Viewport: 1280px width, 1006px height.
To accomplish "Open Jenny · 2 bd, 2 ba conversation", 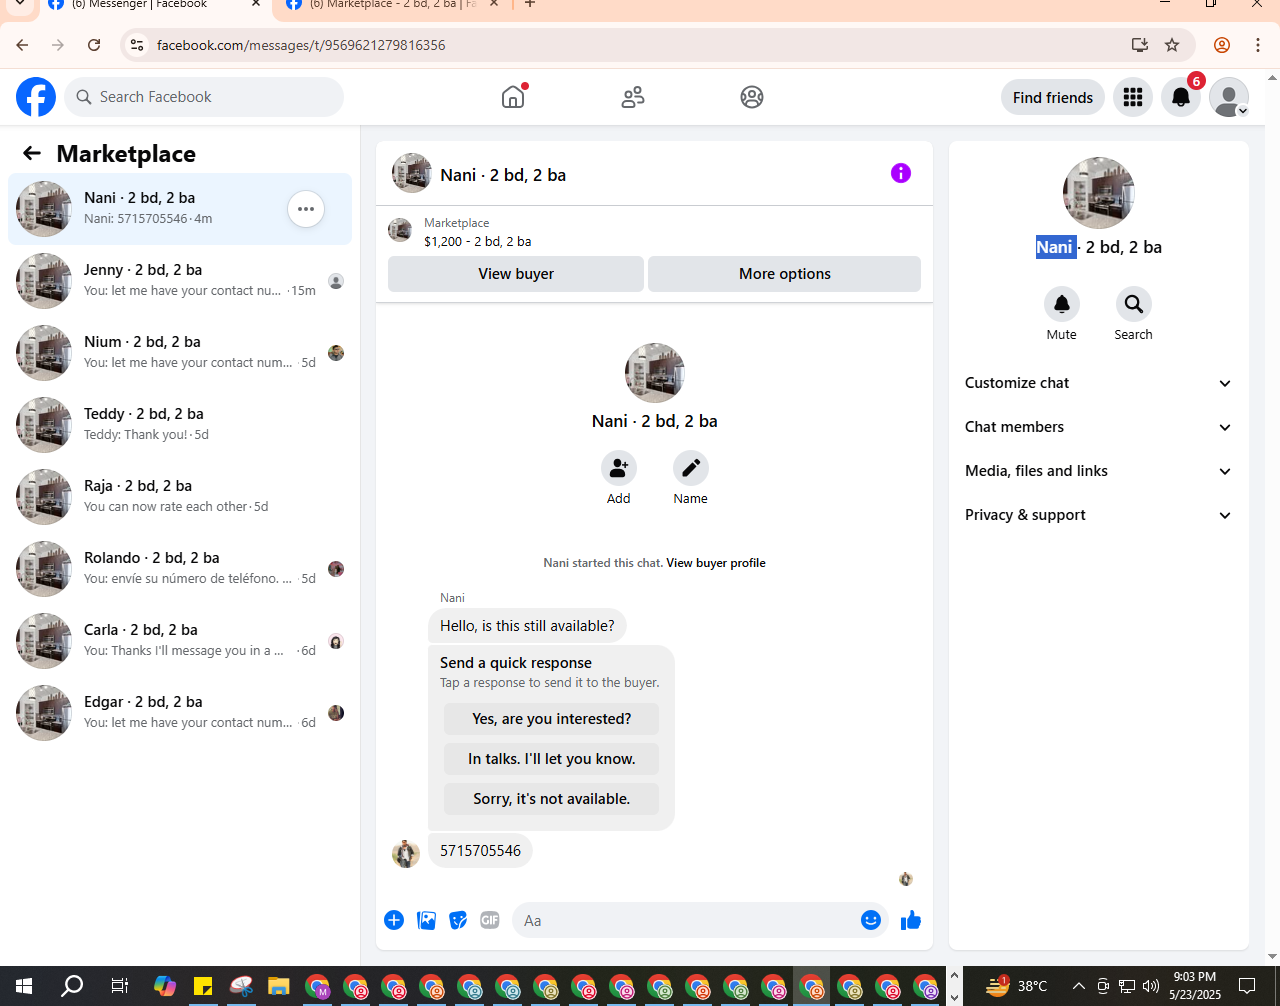I will click(x=180, y=281).
